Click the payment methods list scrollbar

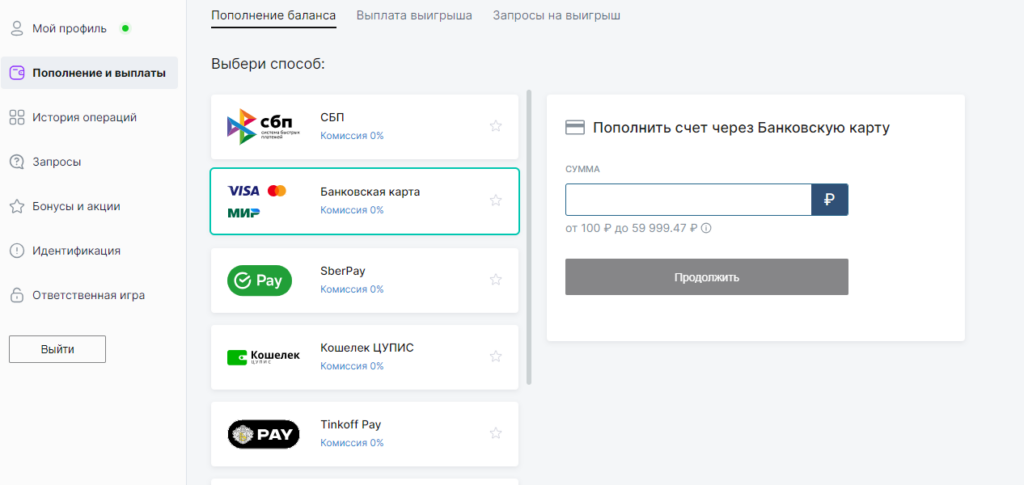coord(529,237)
